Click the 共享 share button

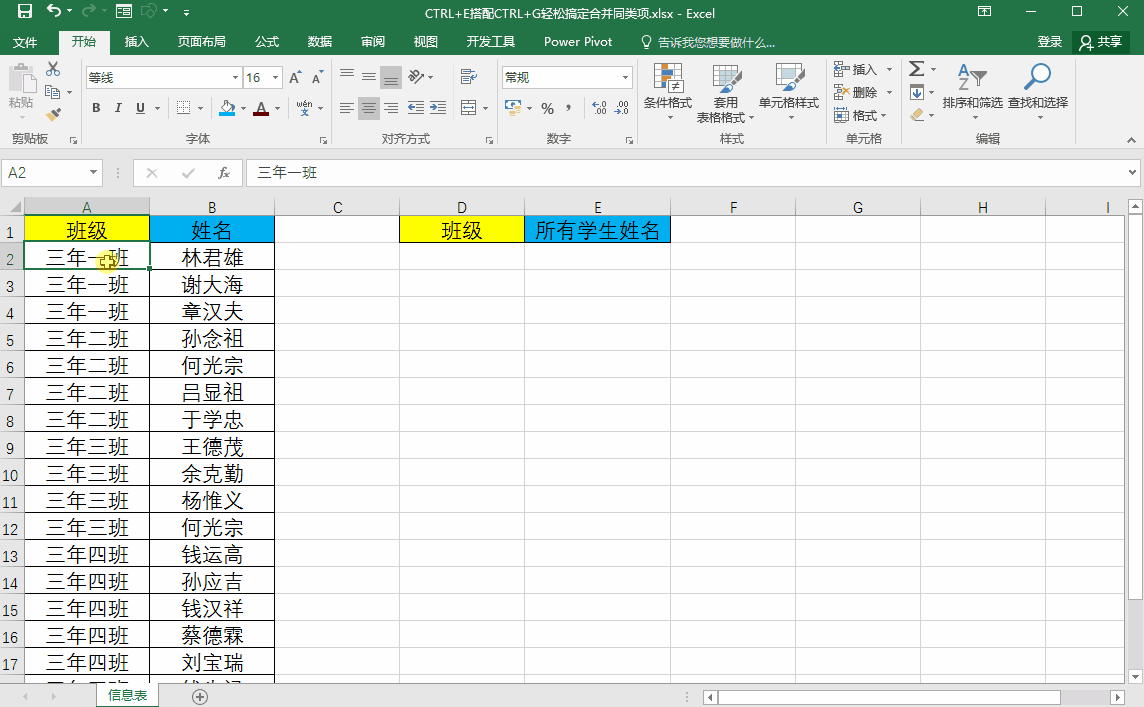1101,42
